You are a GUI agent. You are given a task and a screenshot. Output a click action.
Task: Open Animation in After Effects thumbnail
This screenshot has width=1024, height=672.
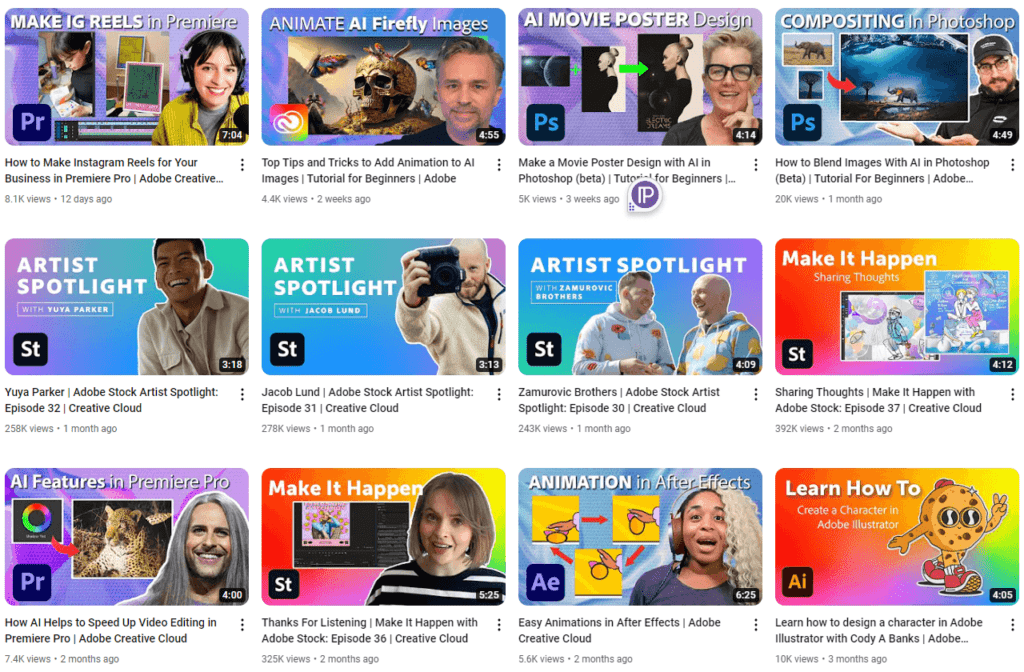click(640, 537)
